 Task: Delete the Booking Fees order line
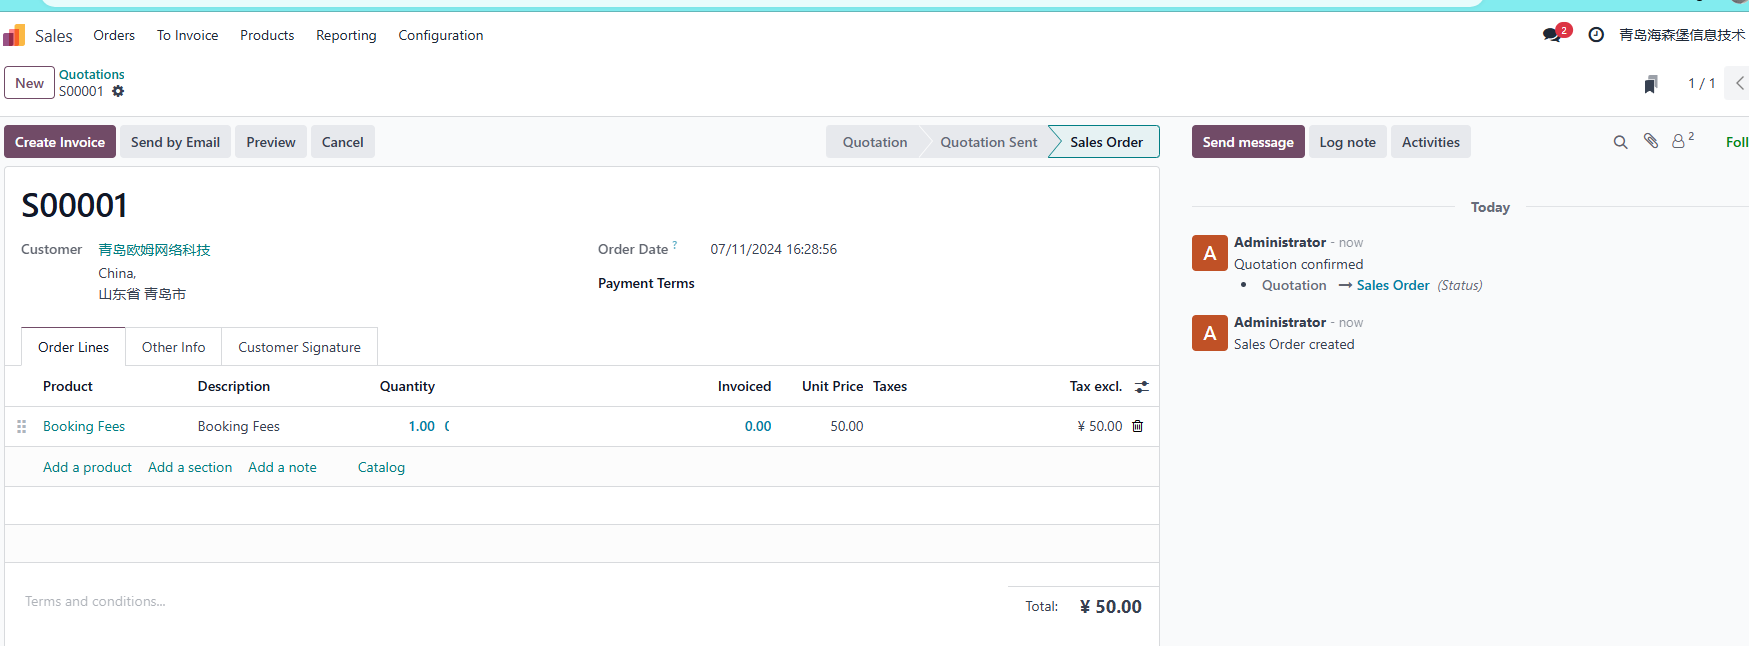pyautogui.click(x=1137, y=426)
